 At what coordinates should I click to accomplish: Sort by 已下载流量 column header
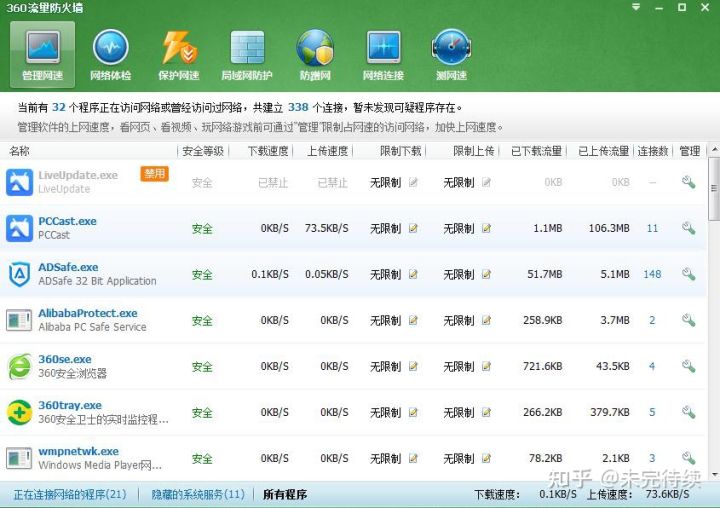click(536, 151)
